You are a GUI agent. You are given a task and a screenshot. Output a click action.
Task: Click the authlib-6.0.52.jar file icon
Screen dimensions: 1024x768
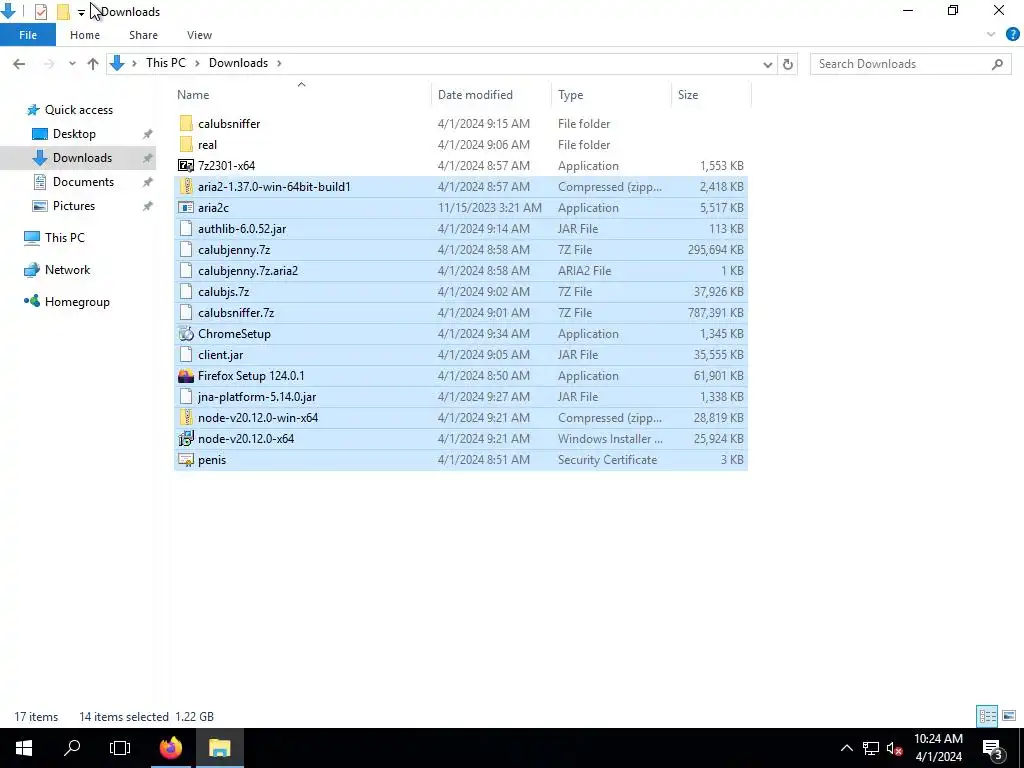186,229
